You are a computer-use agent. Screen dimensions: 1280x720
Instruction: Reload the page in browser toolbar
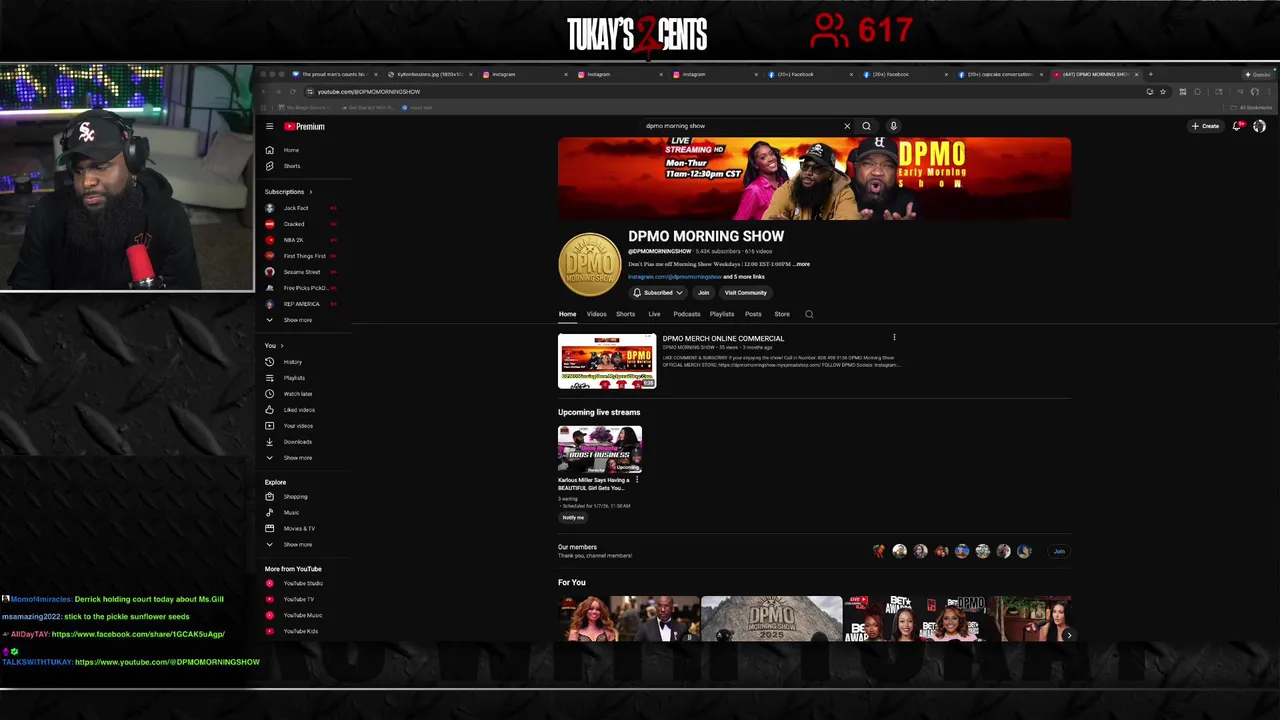pos(292,92)
